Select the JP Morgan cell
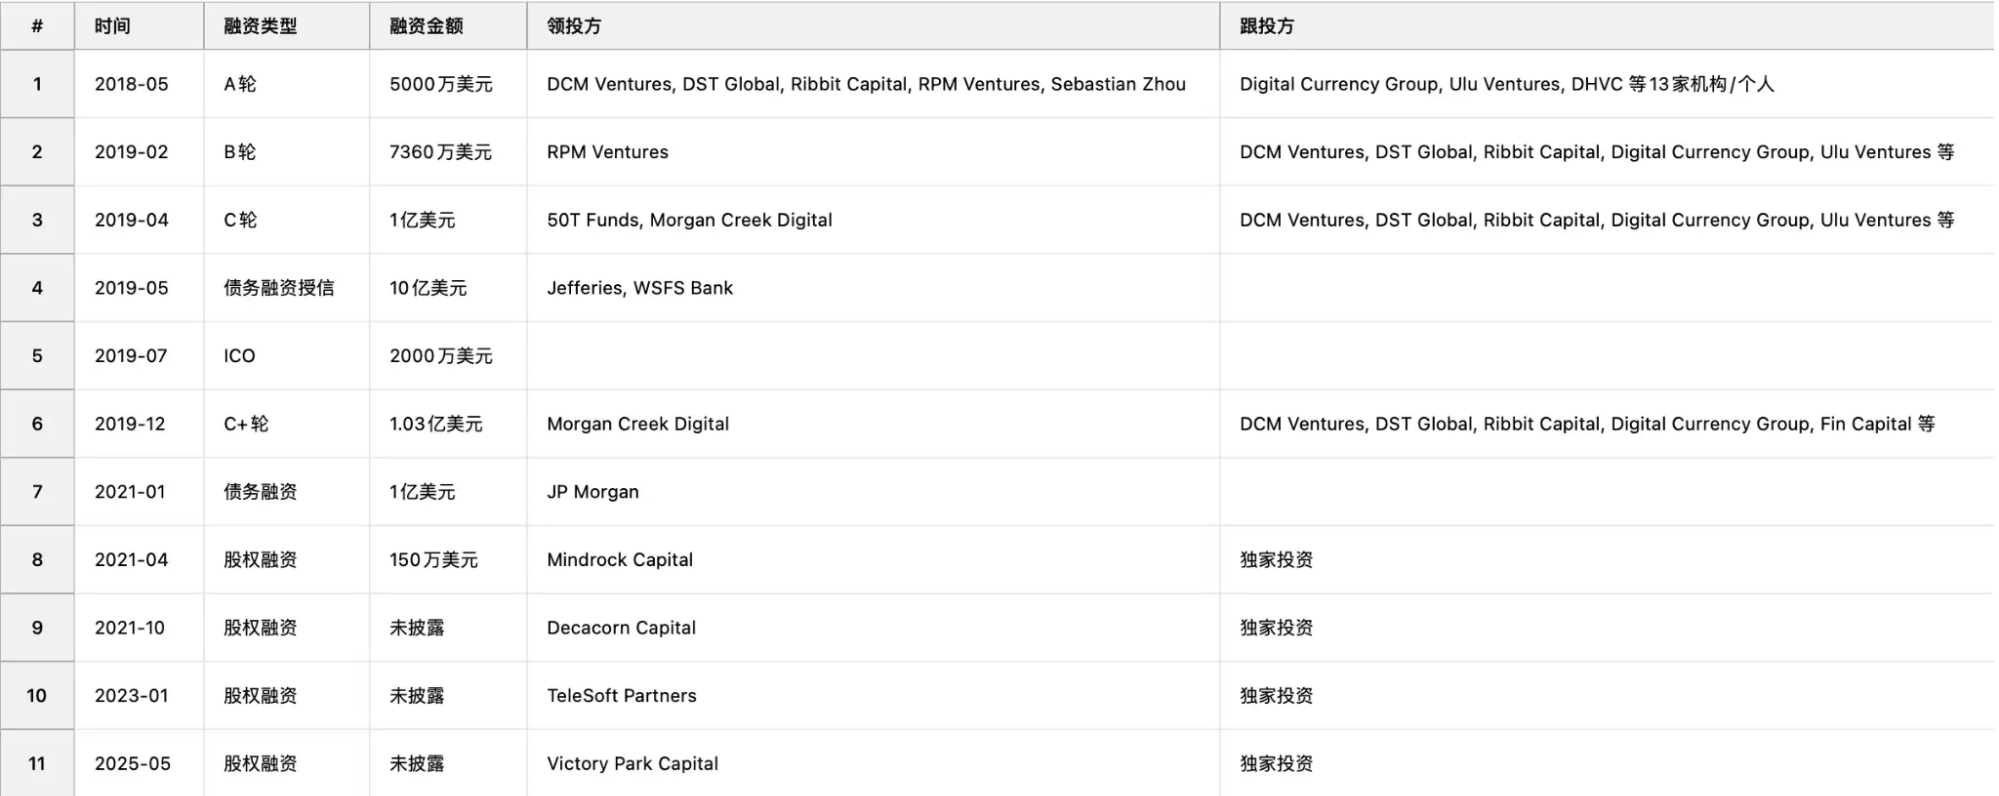The width and height of the screenshot is (1999, 796). [x=873, y=492]
